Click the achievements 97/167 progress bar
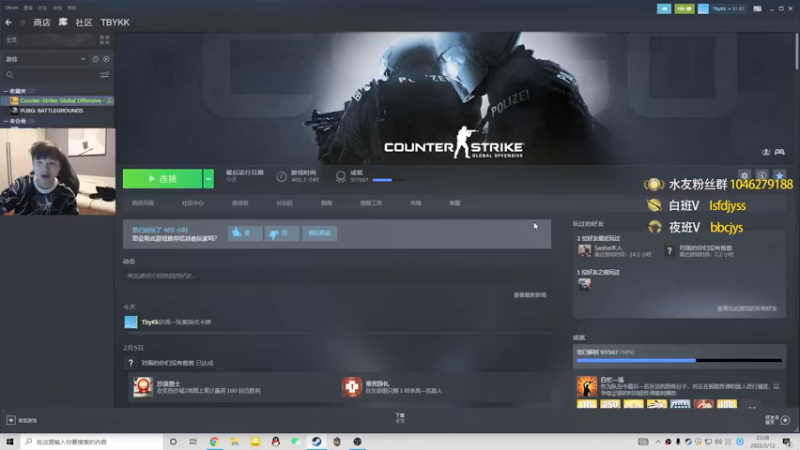Viewport: 800px width, 450px height. tap(389, 180)
